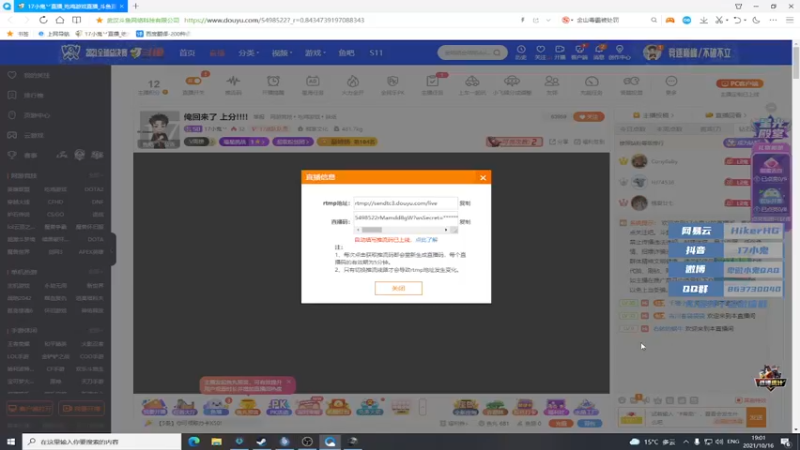Open a new browser tab
Viewport: 800px width, 450px height.
[x=136, y=6]
